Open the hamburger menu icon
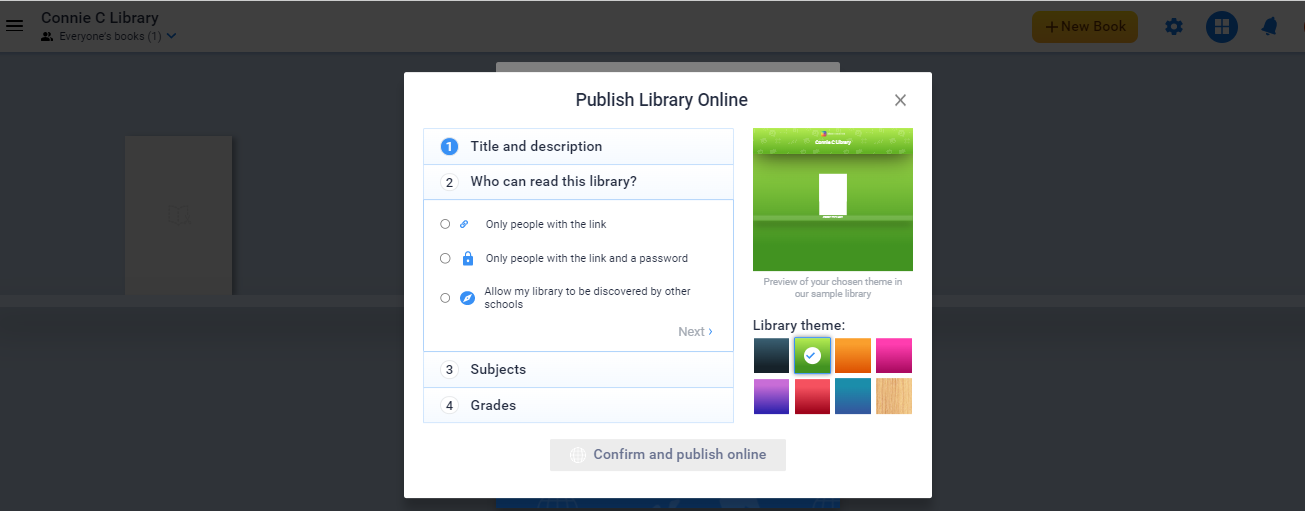The height and width of the screenshot is (511, 1305). [15, 26]
